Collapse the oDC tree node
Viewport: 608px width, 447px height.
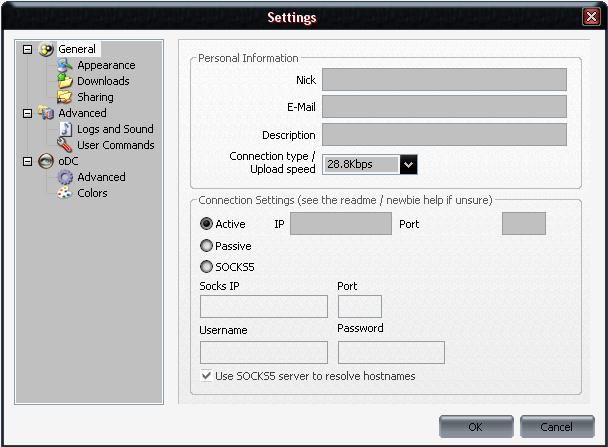(28, 161)
